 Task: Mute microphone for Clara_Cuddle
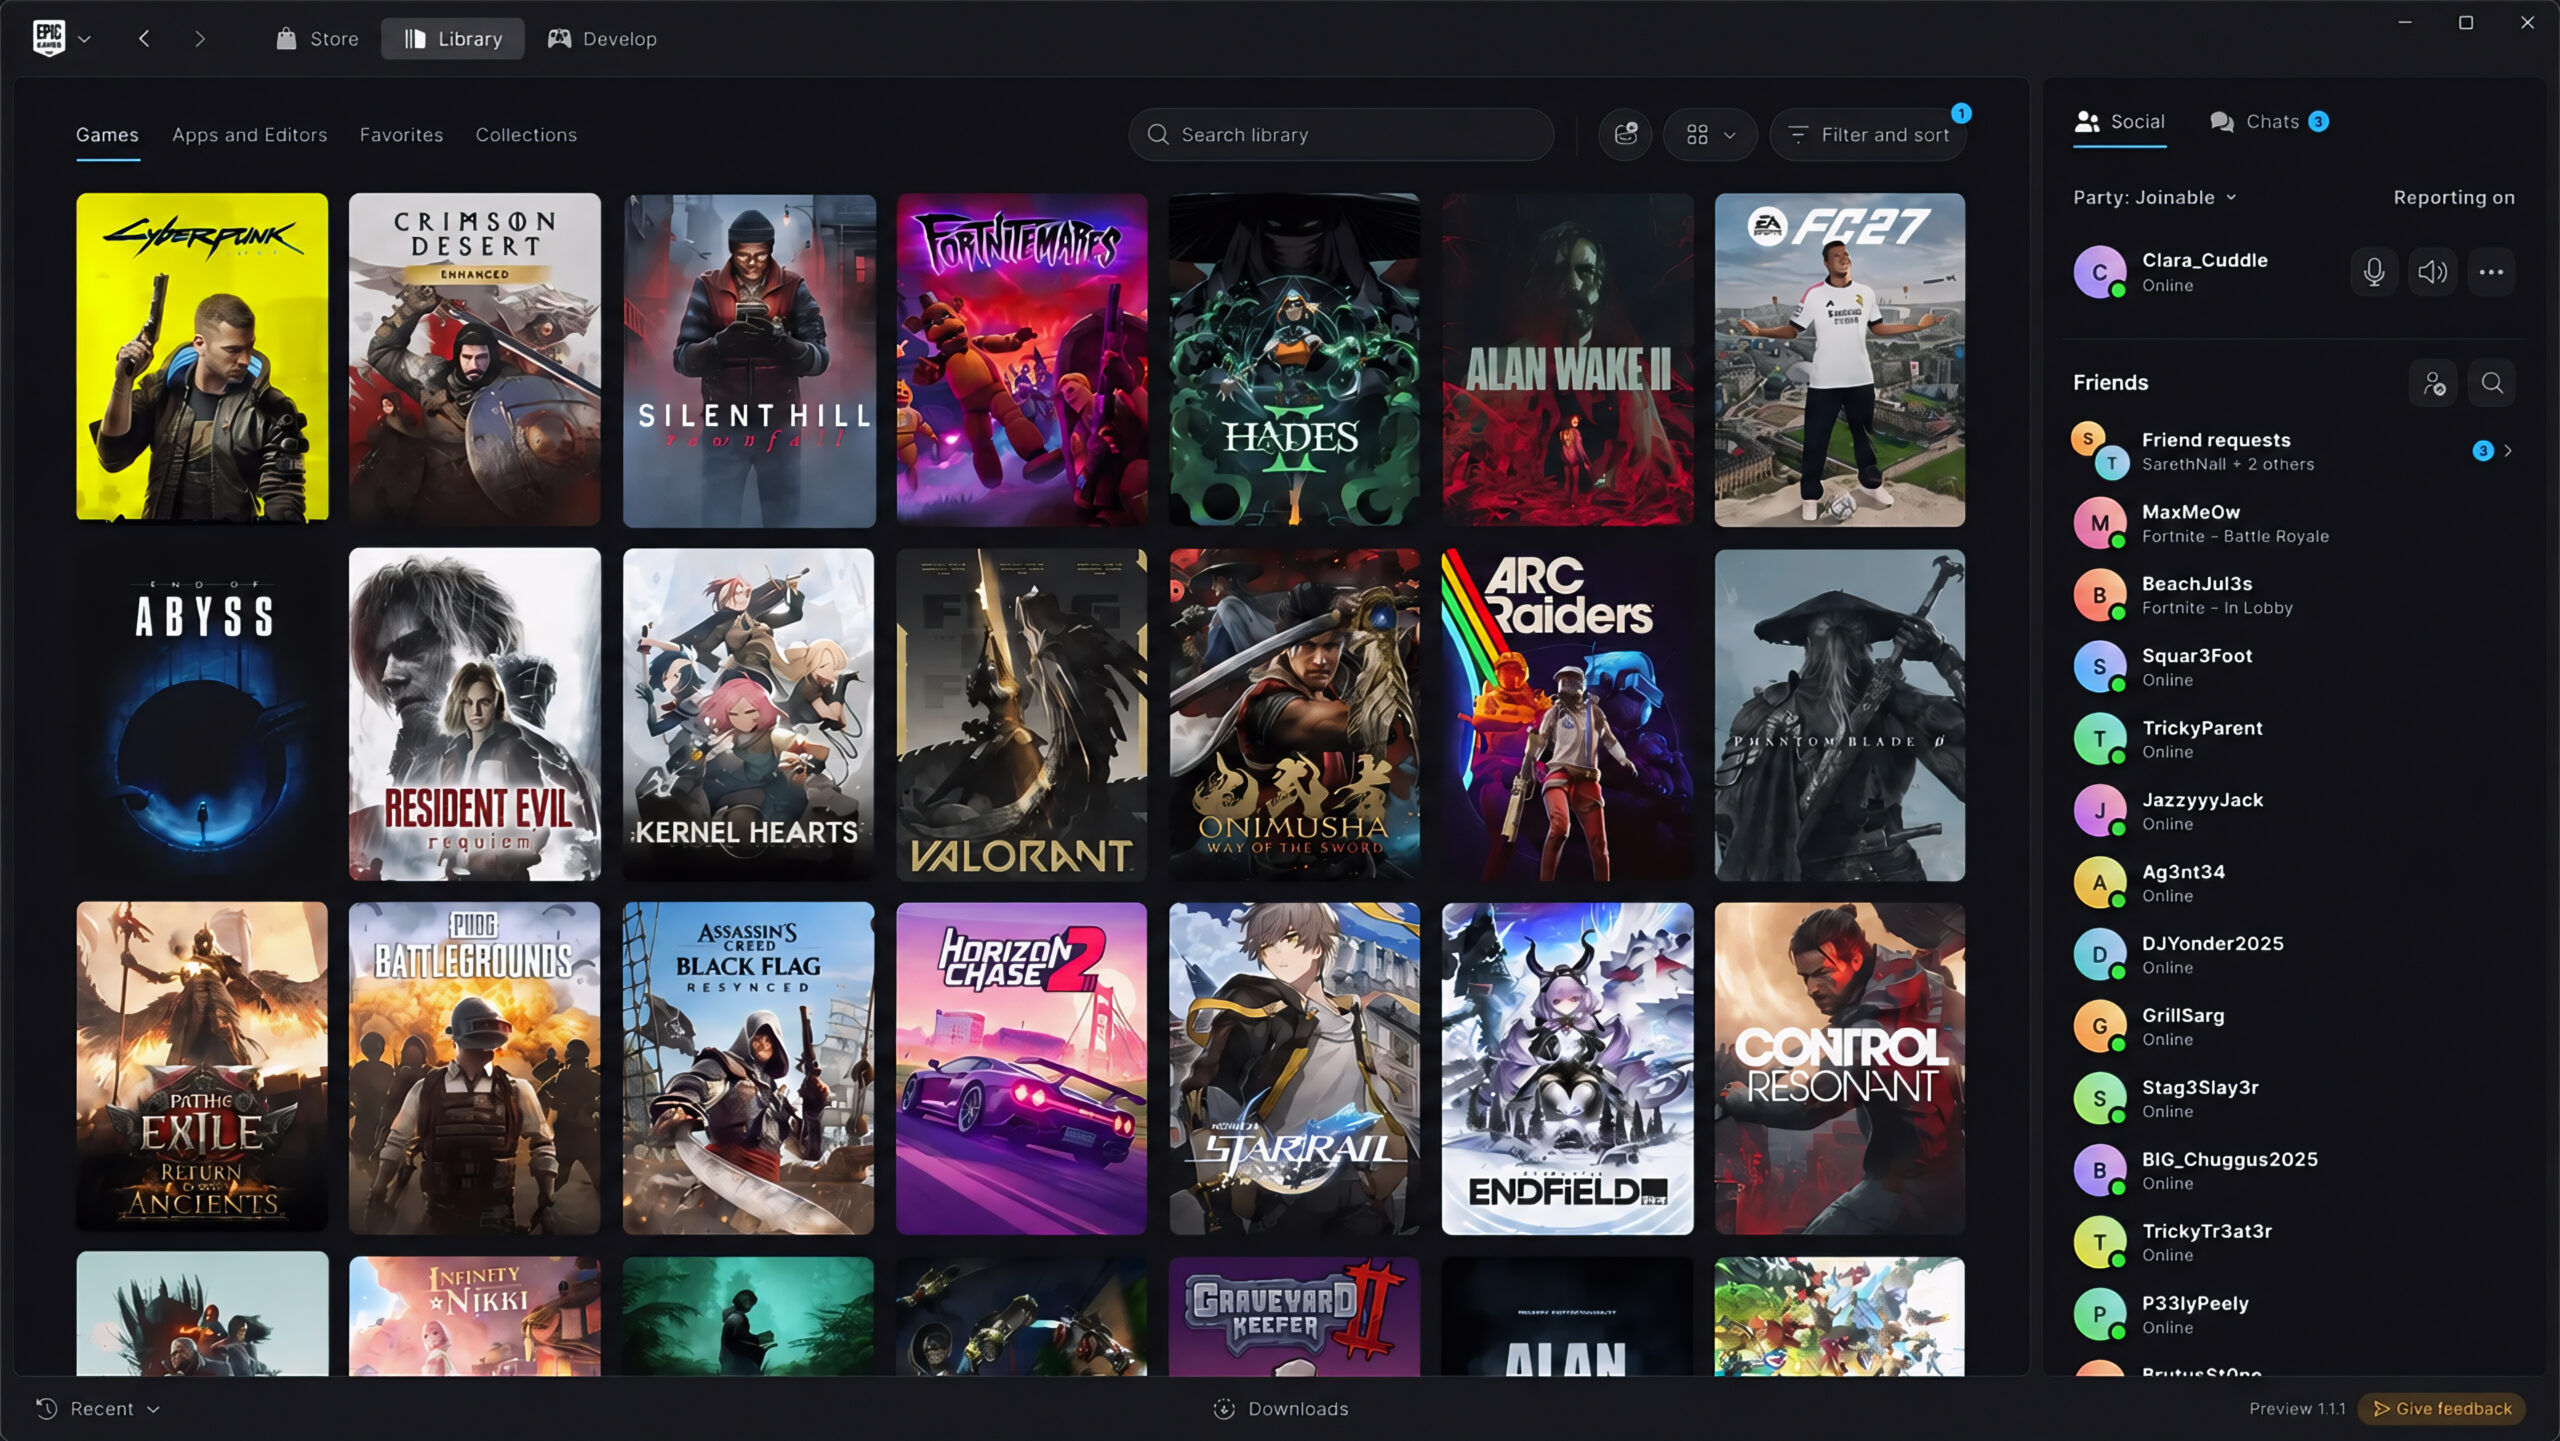[x=2374, y=272]
